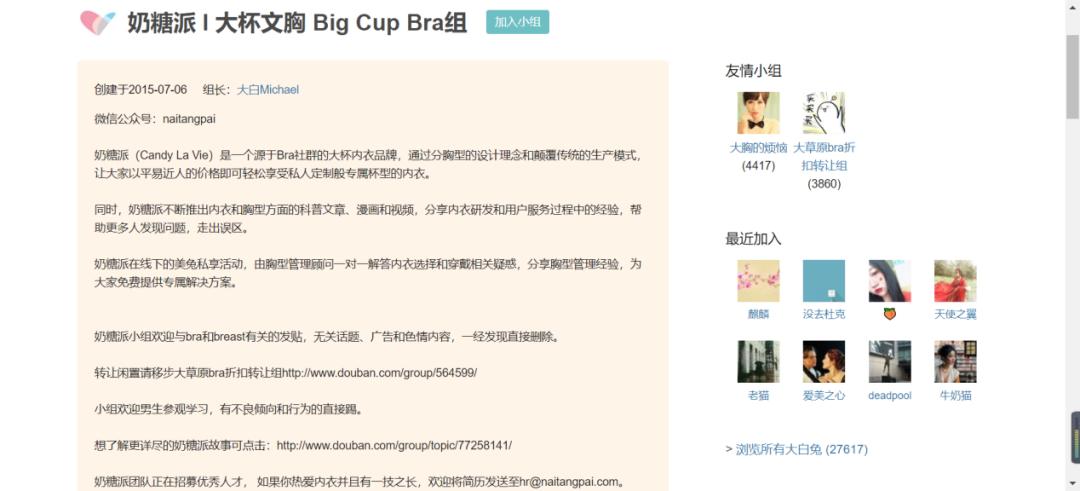
Task: Open the 大胸的烦恼 group avatar thumbnail
Action: tap(758, 112)
